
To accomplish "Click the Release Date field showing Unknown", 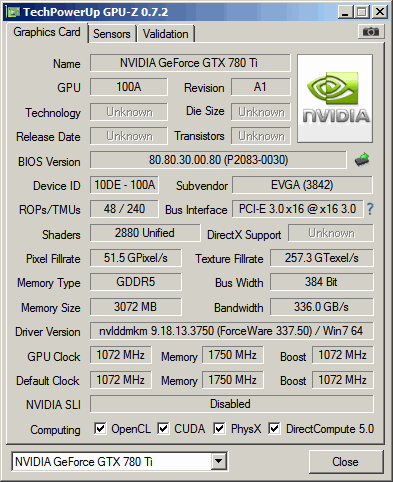I will 129,136.
